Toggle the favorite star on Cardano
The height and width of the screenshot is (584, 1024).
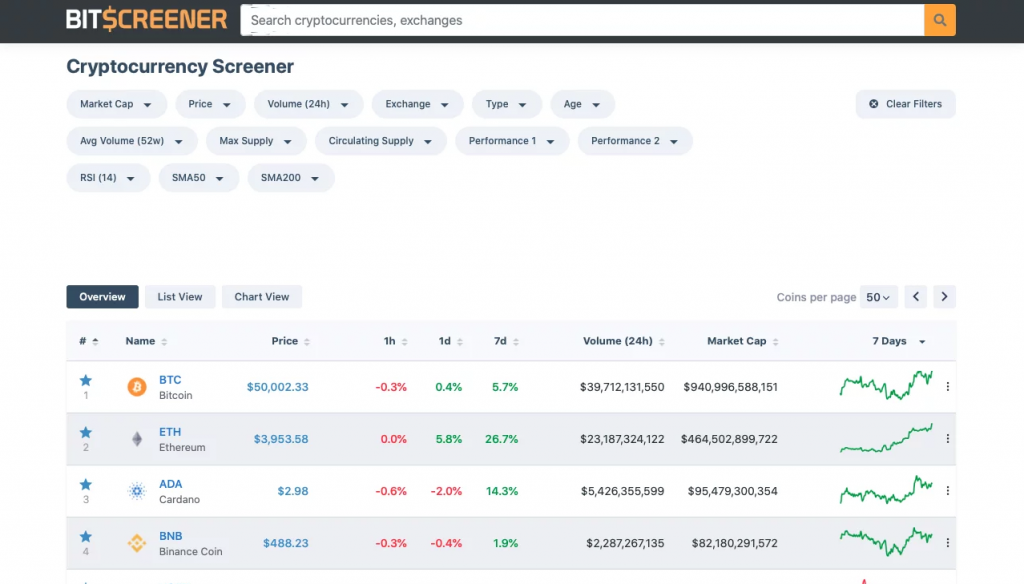point(85,483)
